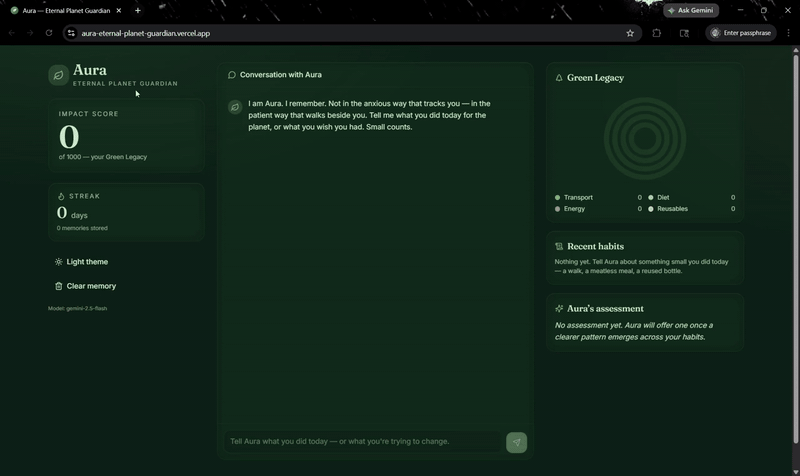Click the streak flame icon
The image size is (800, 476).
(x=61, y=196)
